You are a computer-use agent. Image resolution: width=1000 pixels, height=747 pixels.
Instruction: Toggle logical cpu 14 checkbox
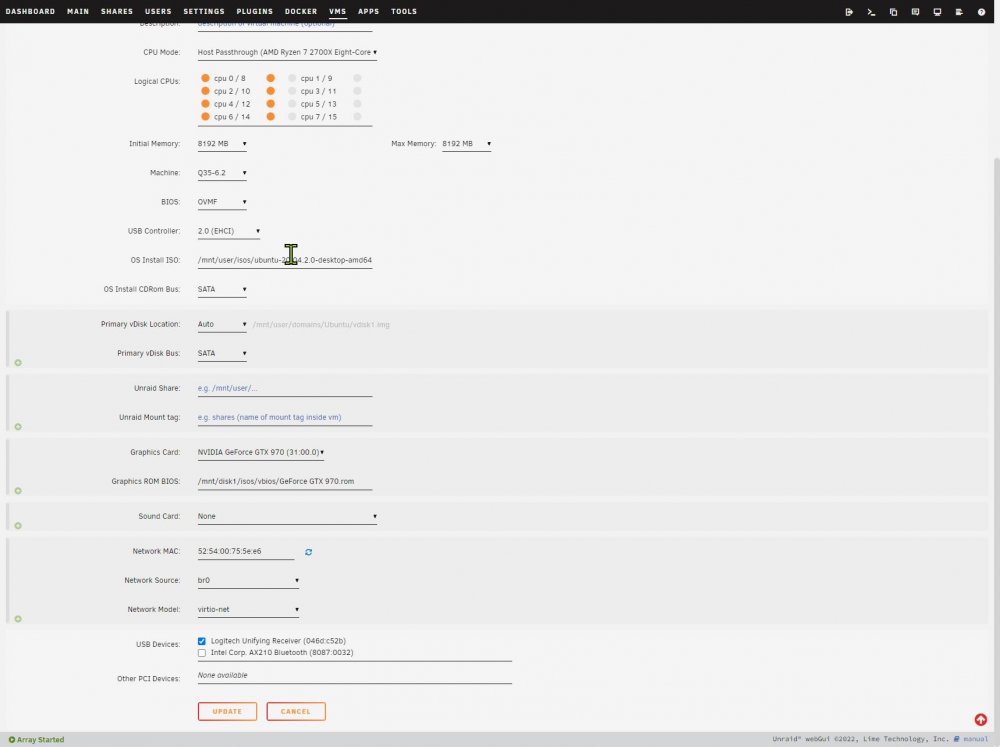coord(270,116)
